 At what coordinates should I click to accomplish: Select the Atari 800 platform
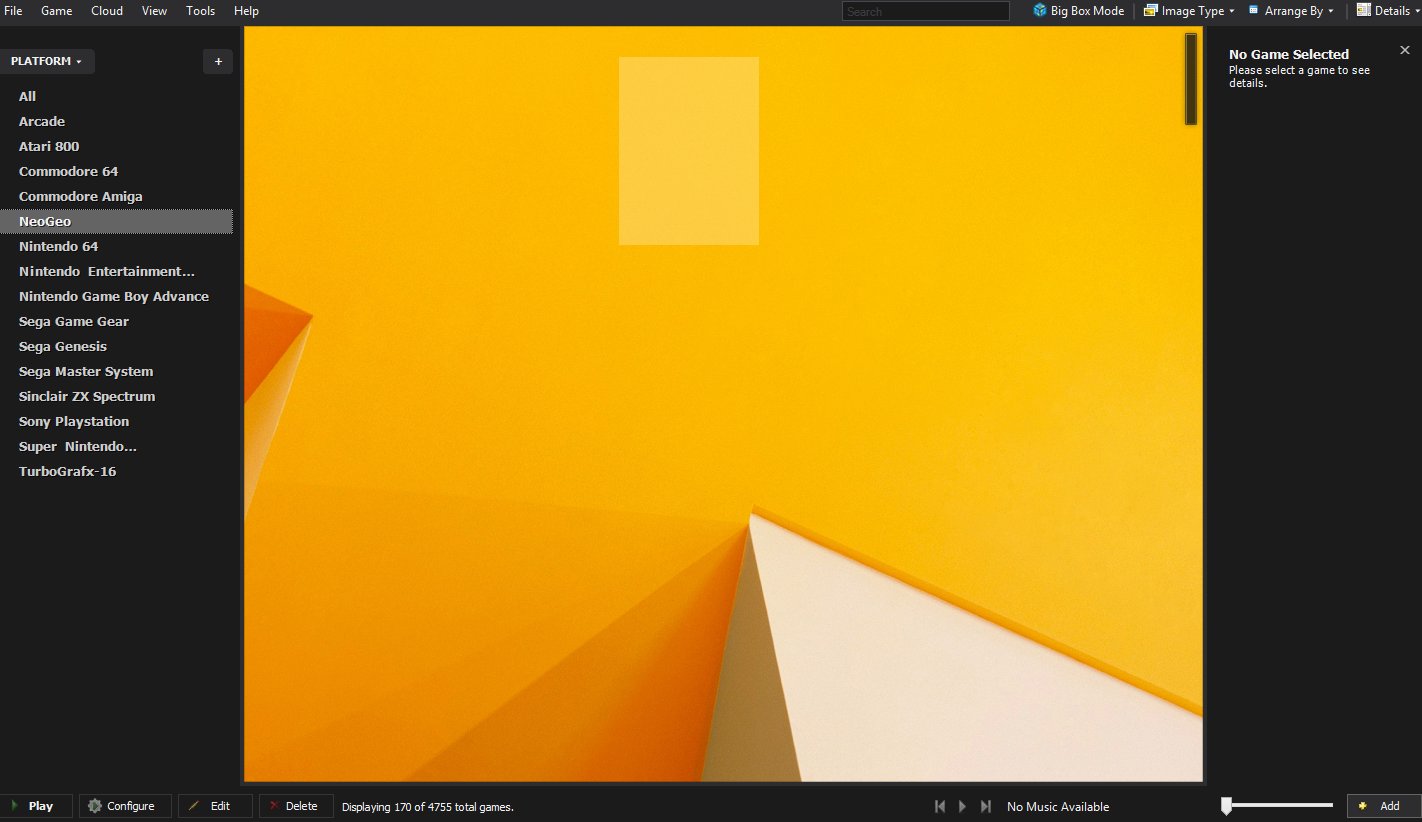[116, 146]
